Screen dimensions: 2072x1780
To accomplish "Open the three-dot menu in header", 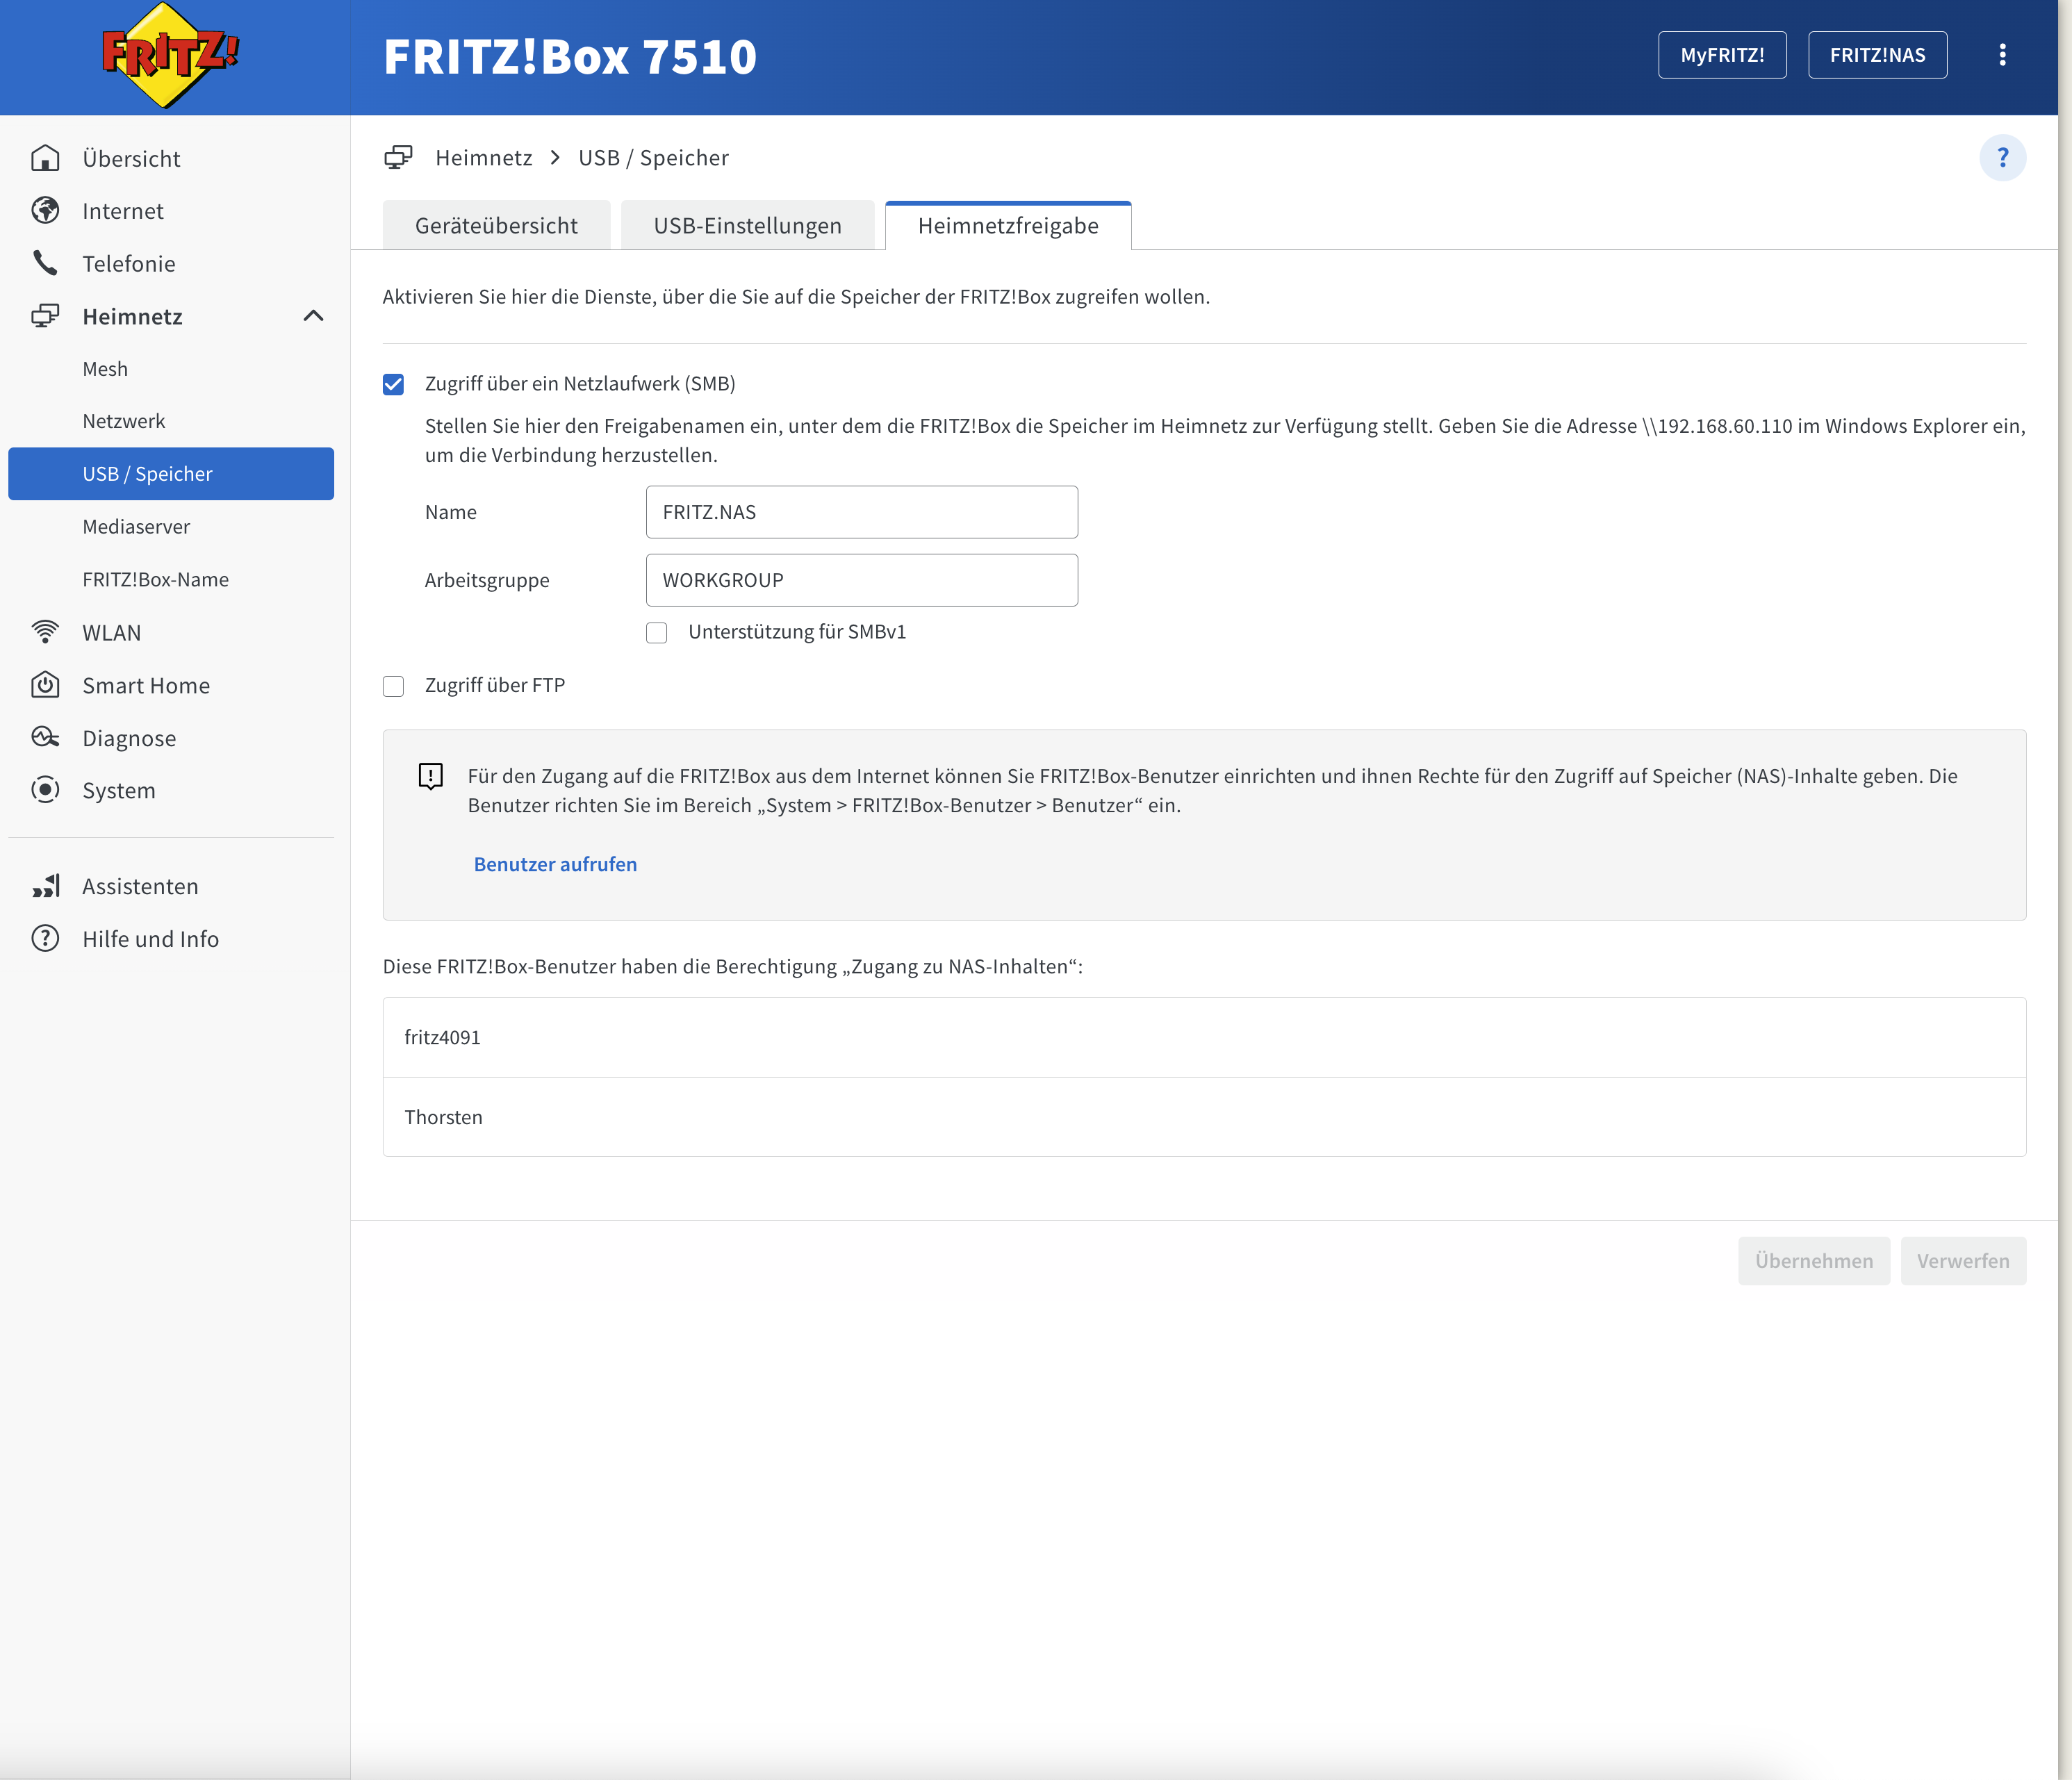I will coord(2002,55).
